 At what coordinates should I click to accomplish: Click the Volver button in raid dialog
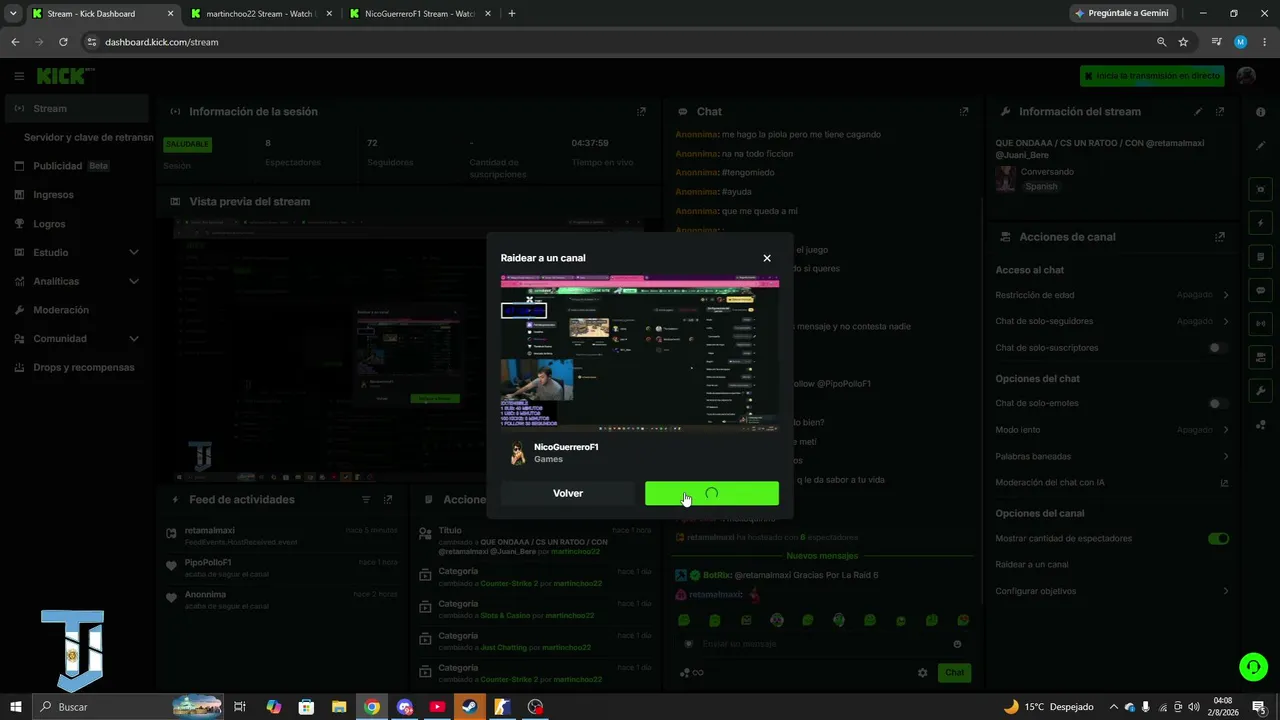(x=567, y=493)
